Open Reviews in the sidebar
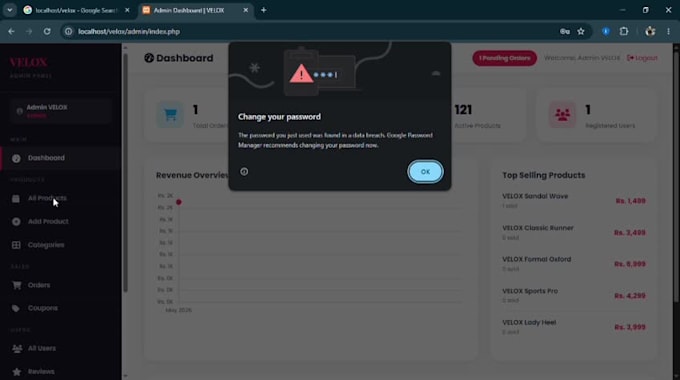This screenshot has width=680, height=380. (x=60, y=372)
